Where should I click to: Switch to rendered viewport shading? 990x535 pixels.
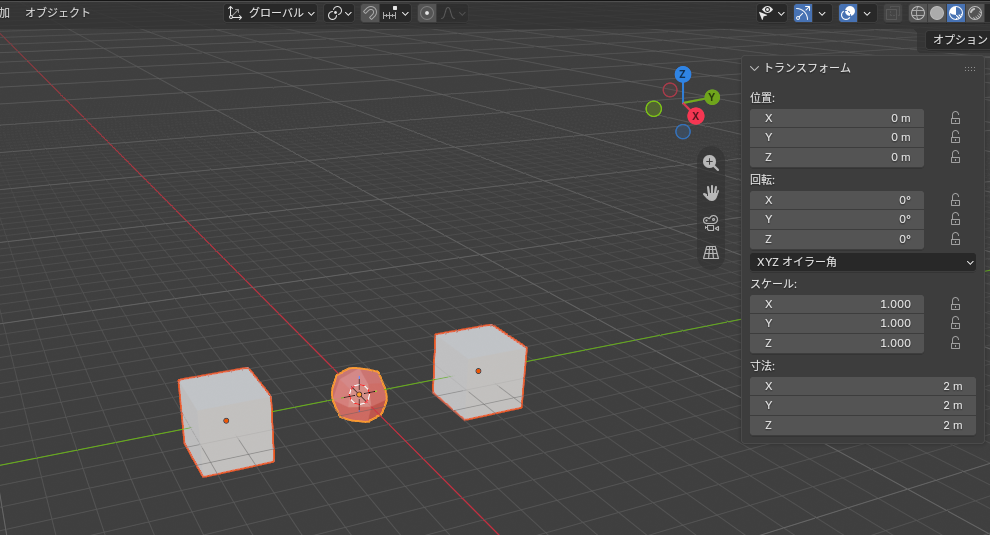point(975,13)
